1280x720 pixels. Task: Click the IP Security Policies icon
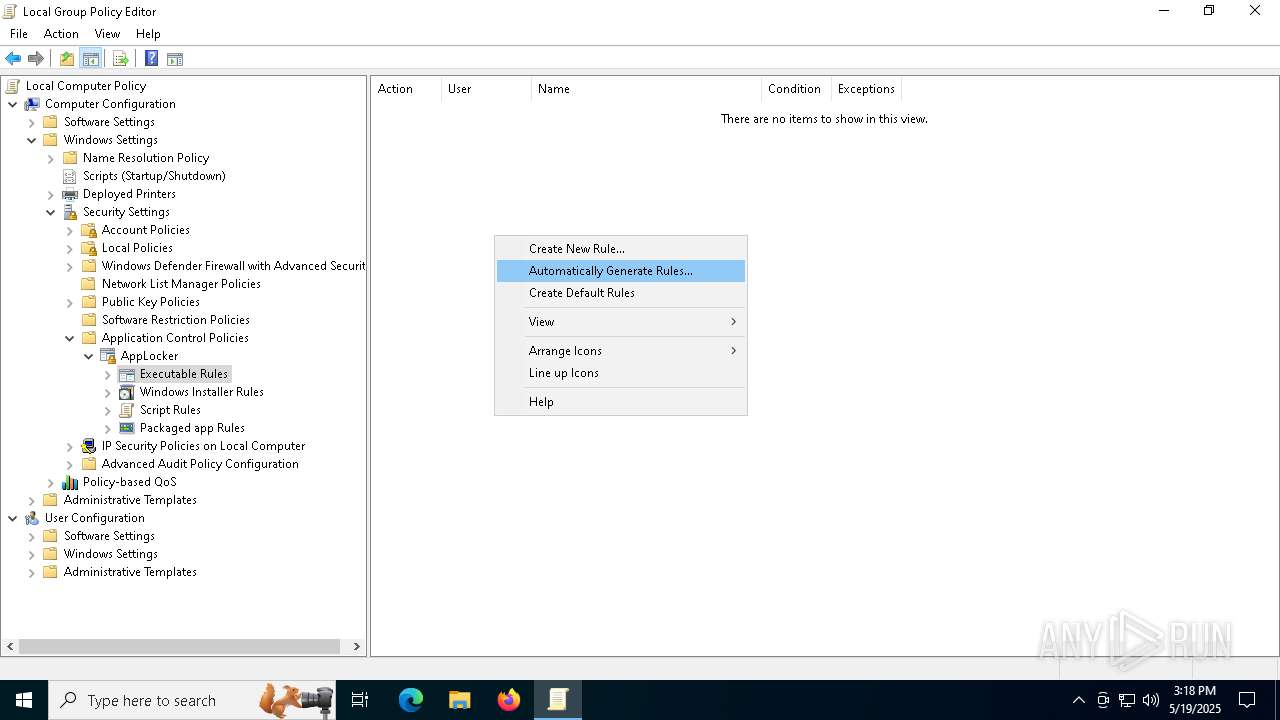coord(89,446)
